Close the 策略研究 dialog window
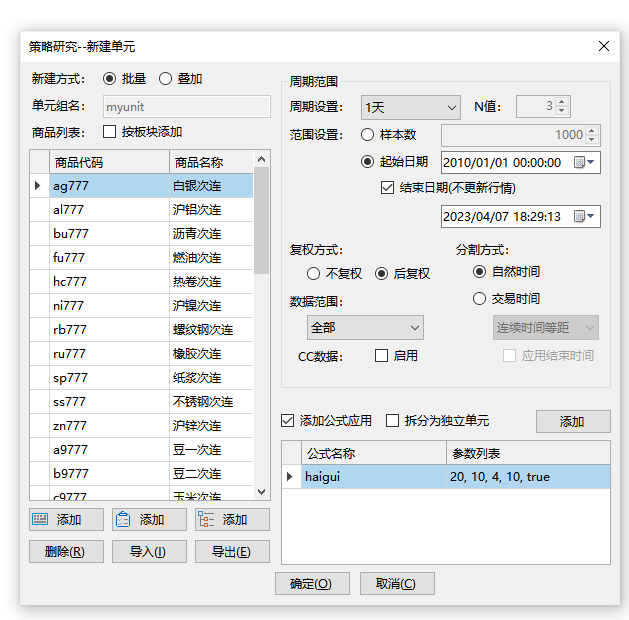The width and height of the screenshot is (629, 620). pyautogui.click(x=604, y=46)
